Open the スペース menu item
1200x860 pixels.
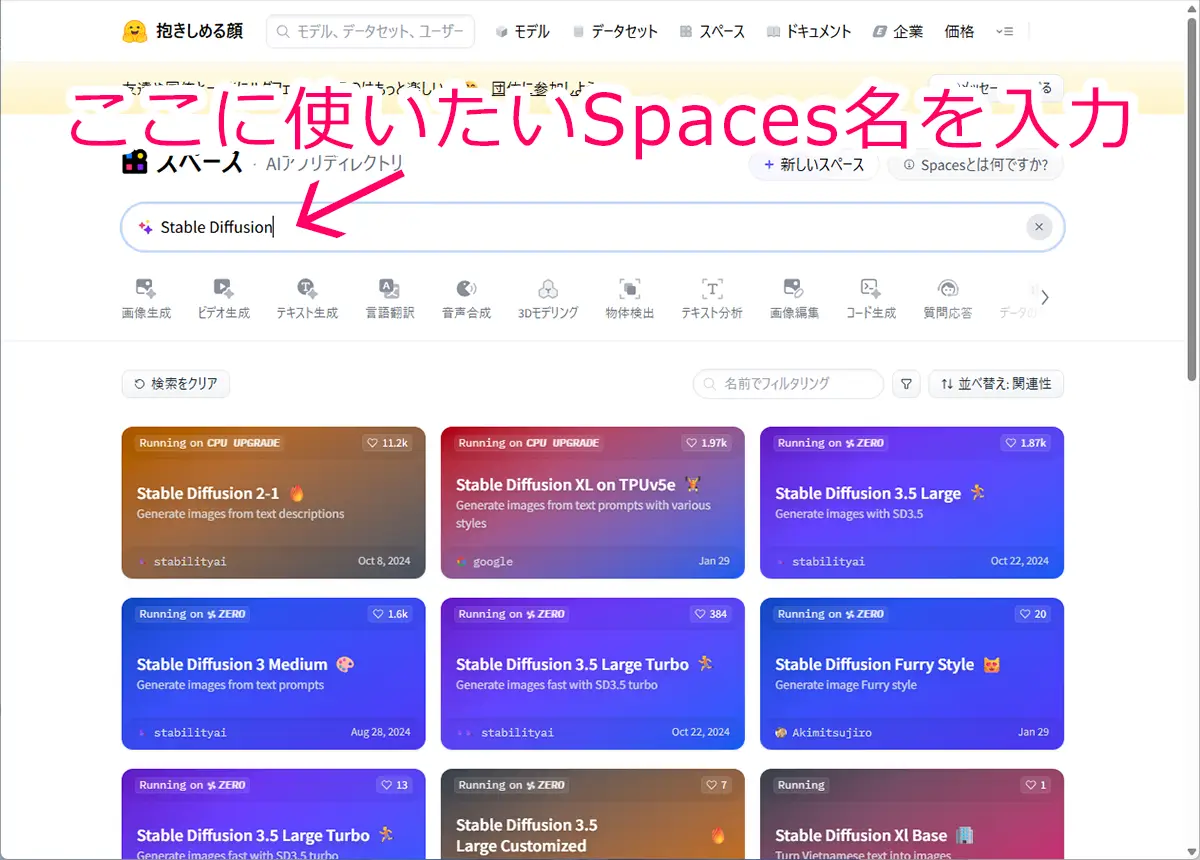712,32
